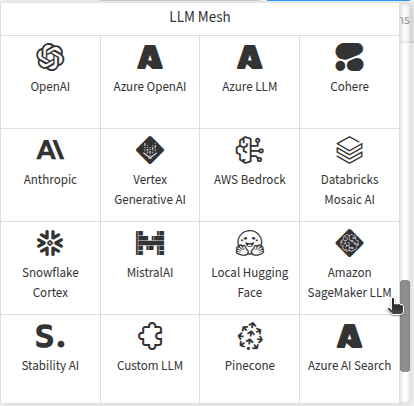
Task: Click the LLM Mesh section header
Action: pyautogui.click(x=200, y=17)
